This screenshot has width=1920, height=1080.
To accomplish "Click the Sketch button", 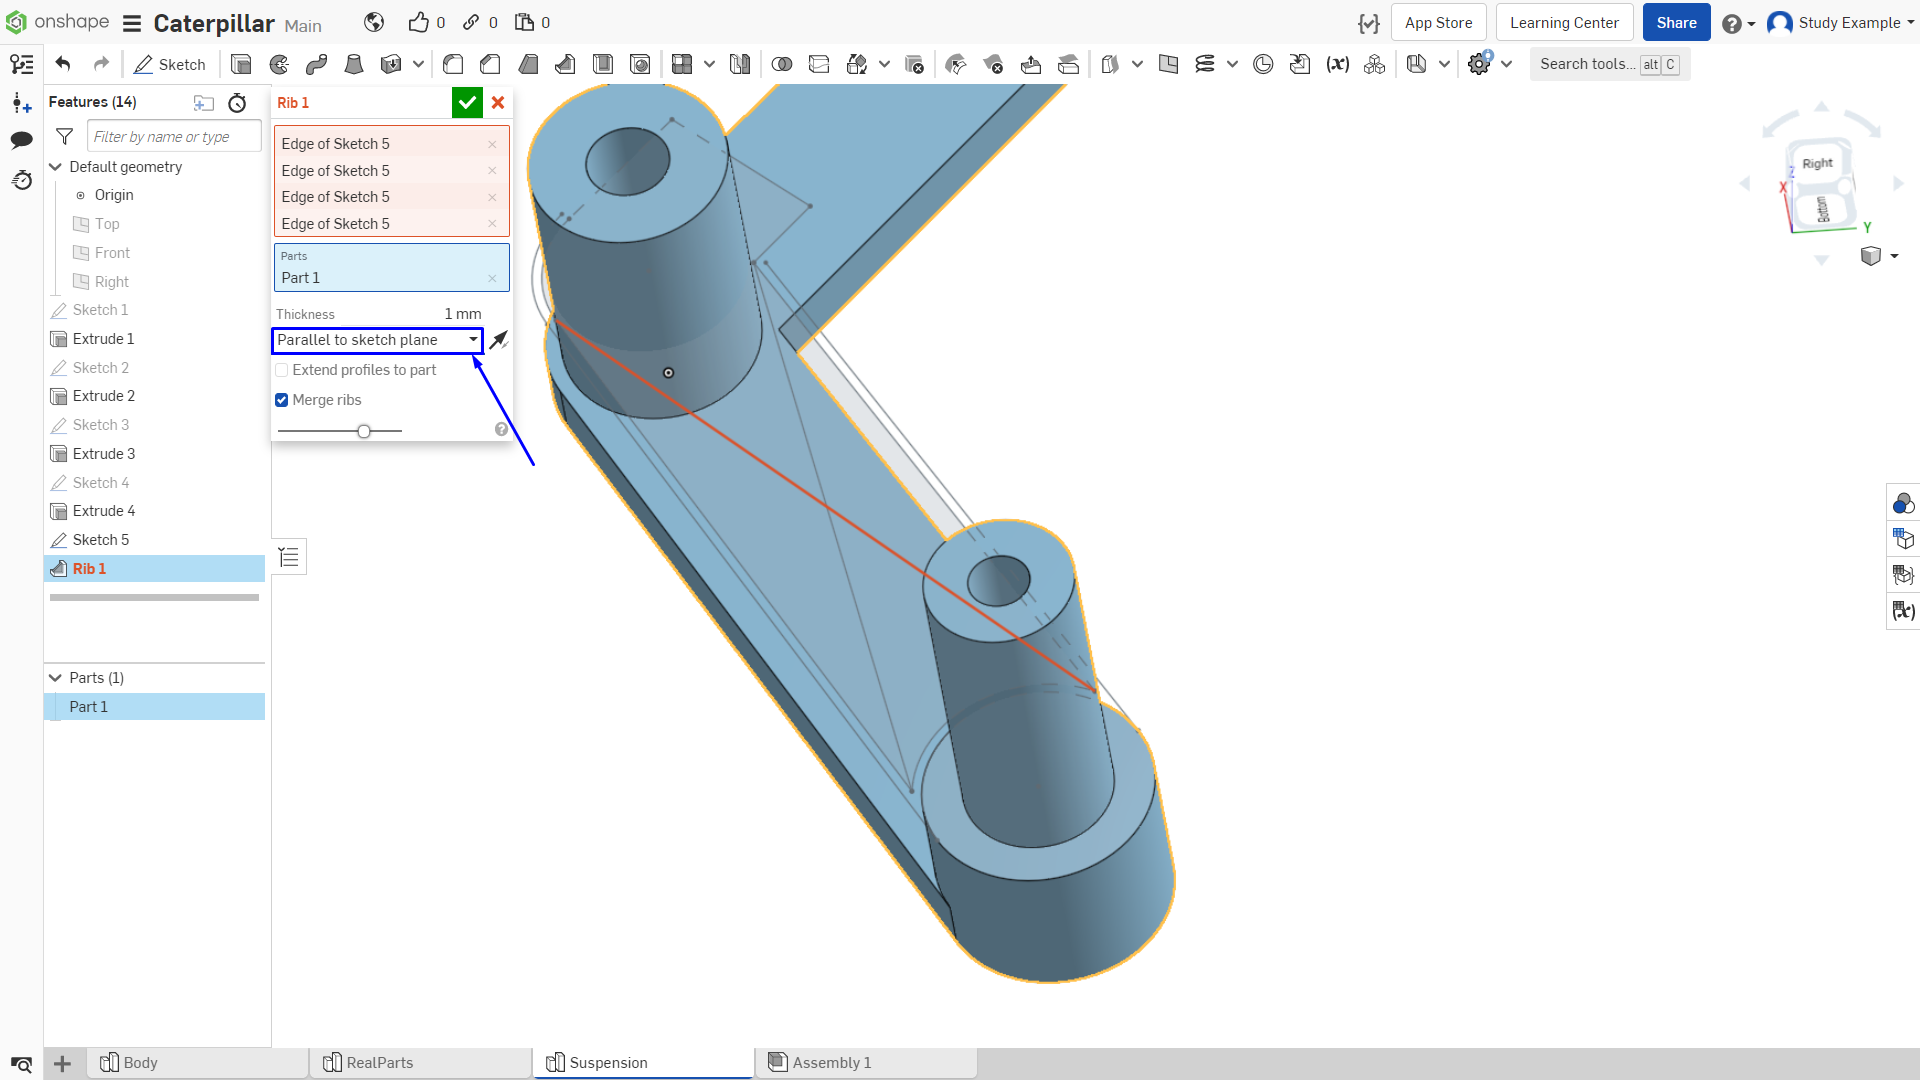I will tap(170, 64).
